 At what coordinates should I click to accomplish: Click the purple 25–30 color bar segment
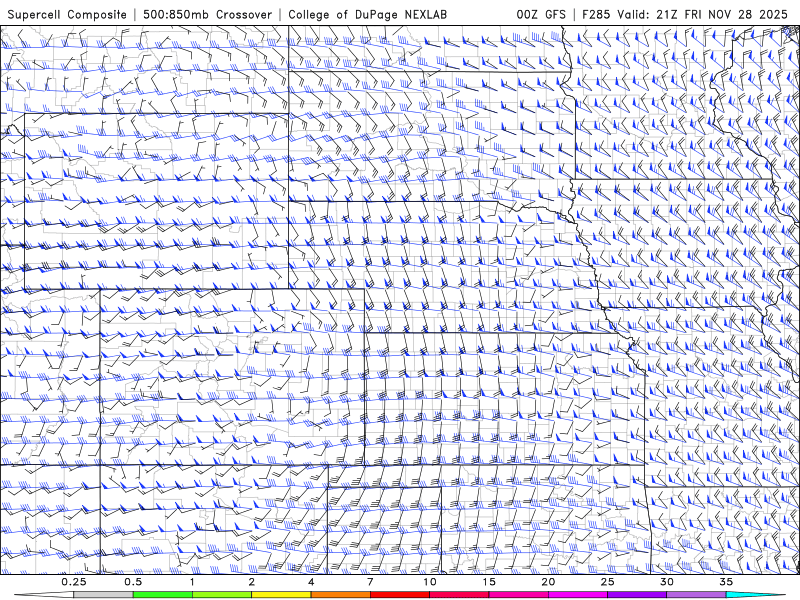[637, 595]
